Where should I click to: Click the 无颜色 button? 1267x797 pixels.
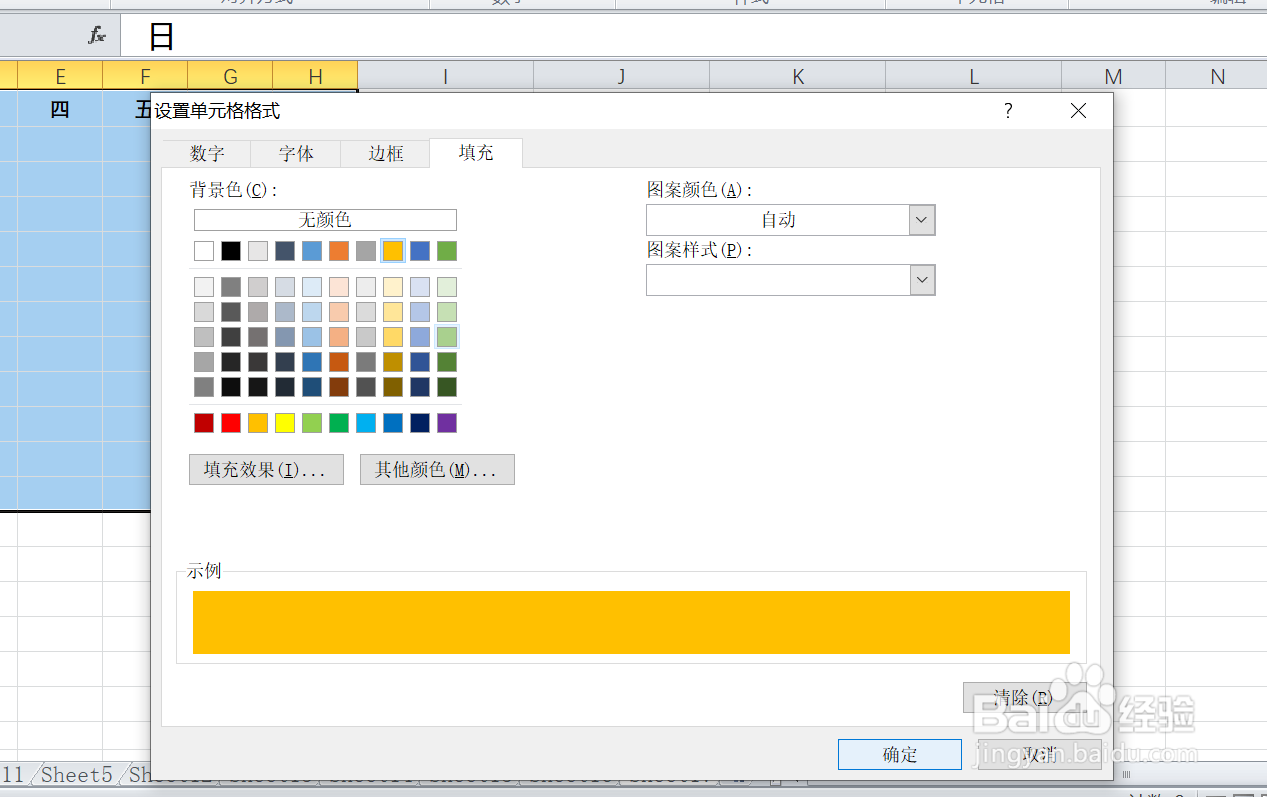pos(325,220)
